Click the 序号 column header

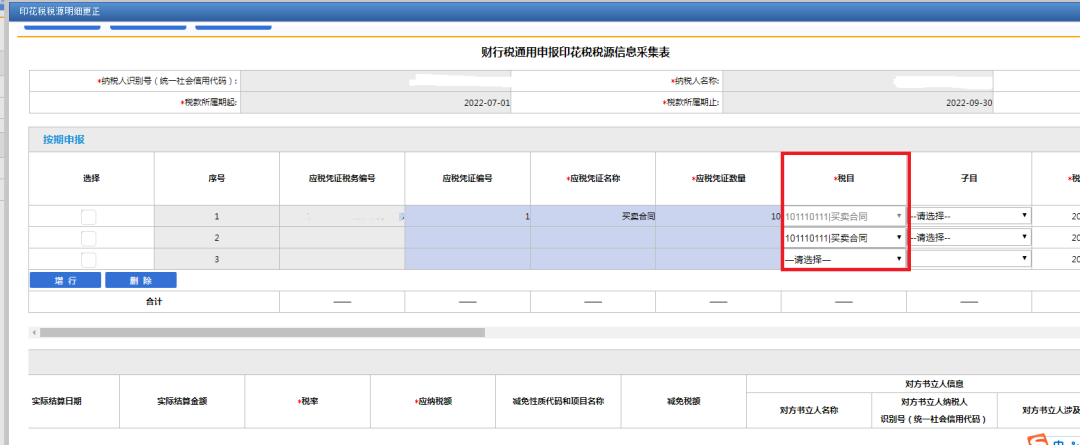(x=217, y=178)
